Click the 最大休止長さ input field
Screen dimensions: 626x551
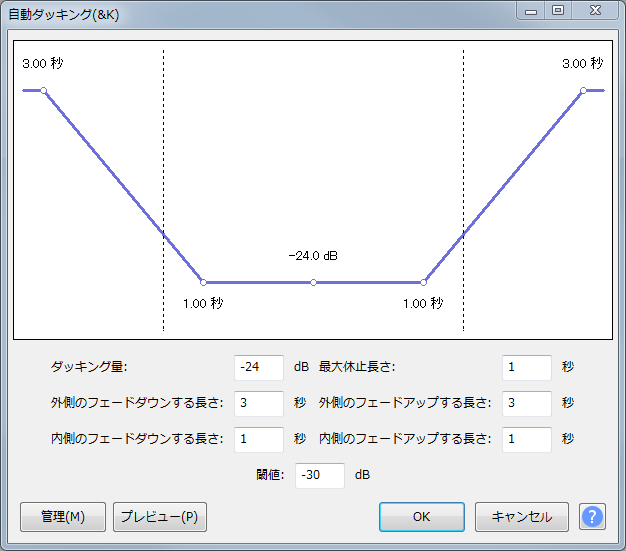coord(527,367)
